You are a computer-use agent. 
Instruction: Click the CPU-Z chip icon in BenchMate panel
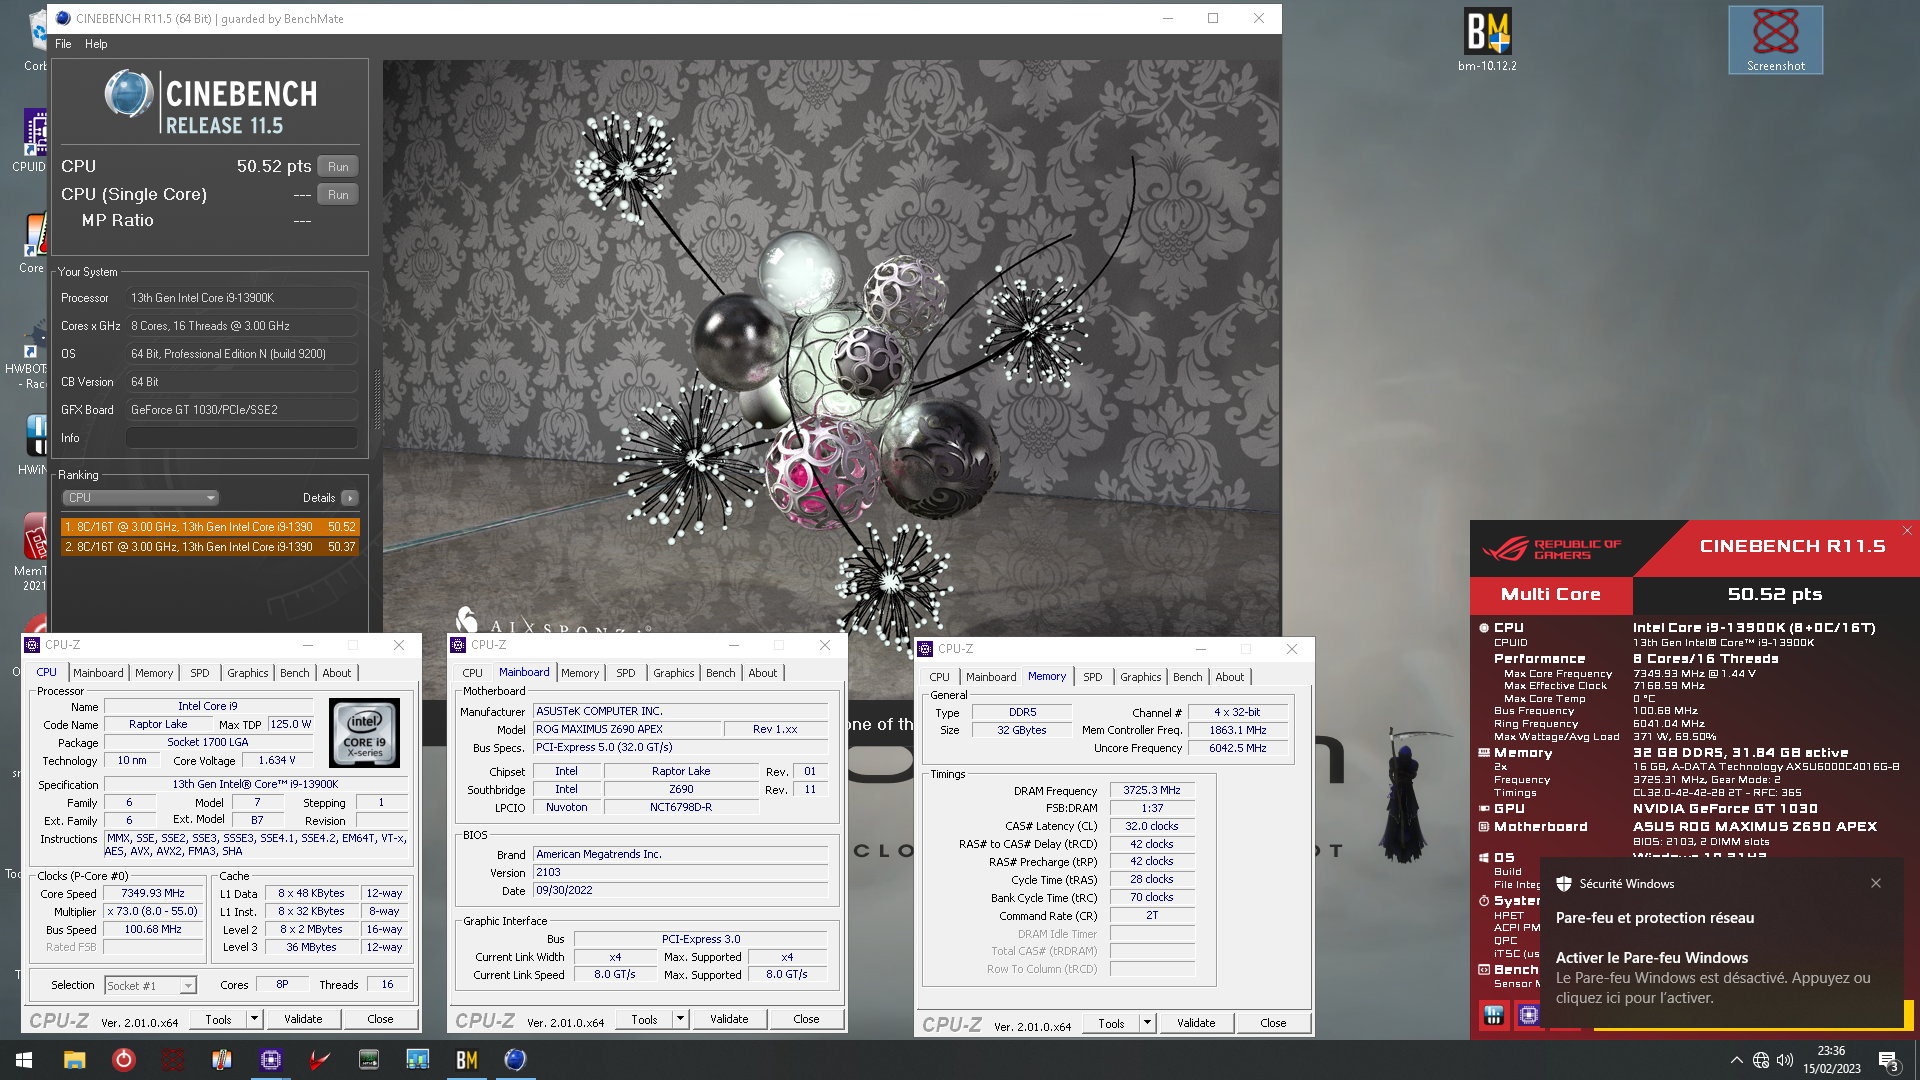click(1529, 1016)
